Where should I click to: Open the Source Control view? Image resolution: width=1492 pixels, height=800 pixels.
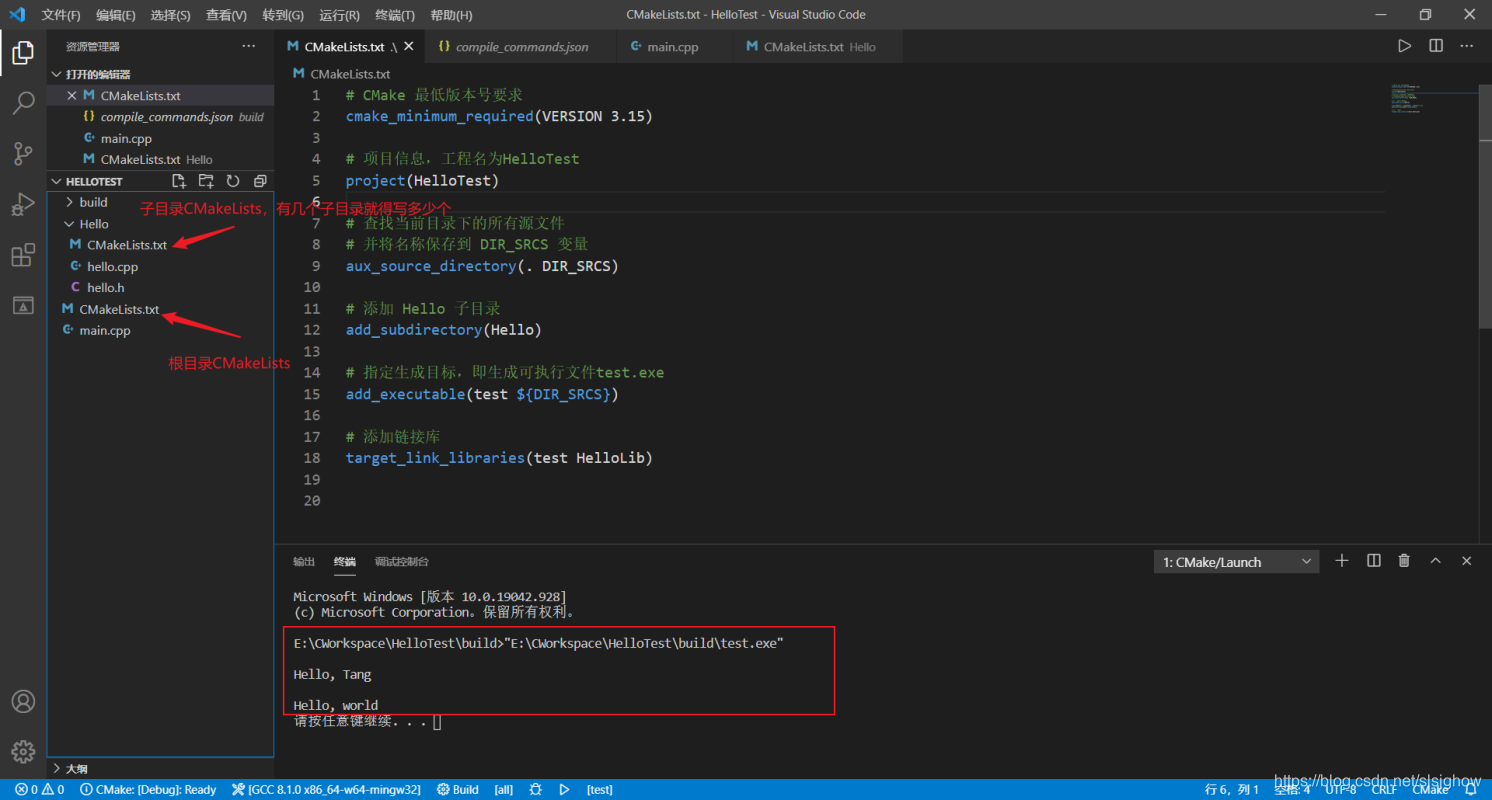(23, 153)
